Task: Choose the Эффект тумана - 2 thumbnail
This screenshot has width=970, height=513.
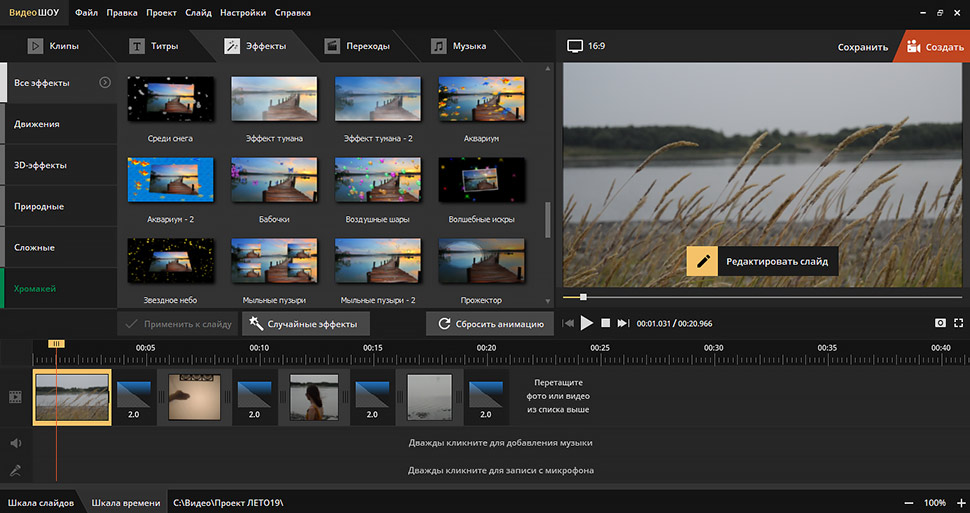Action: click(378, 99)
